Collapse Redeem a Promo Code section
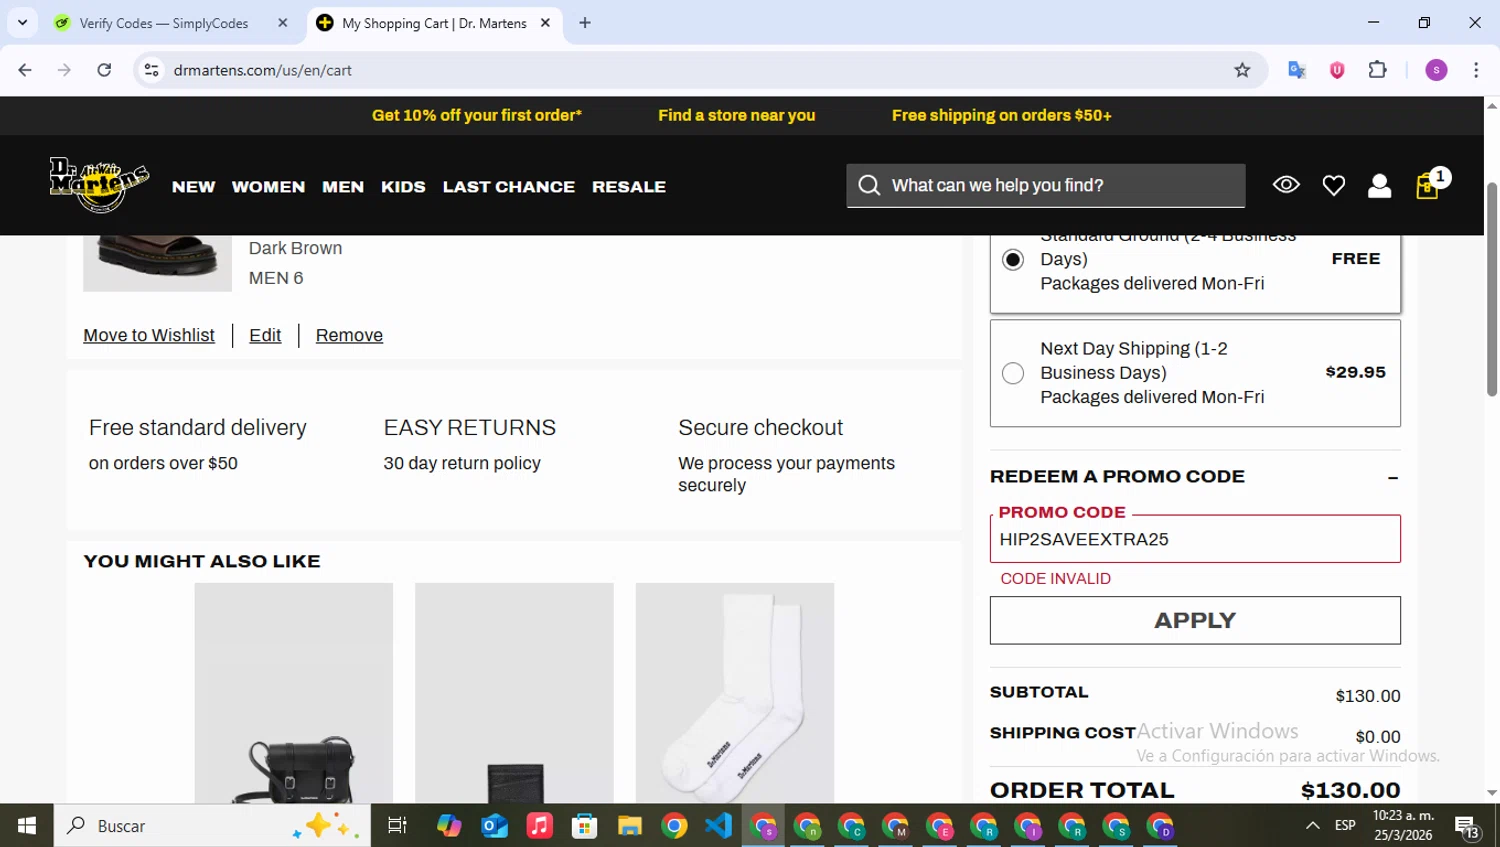The image size is (1500, 847). pos(1393,478)
